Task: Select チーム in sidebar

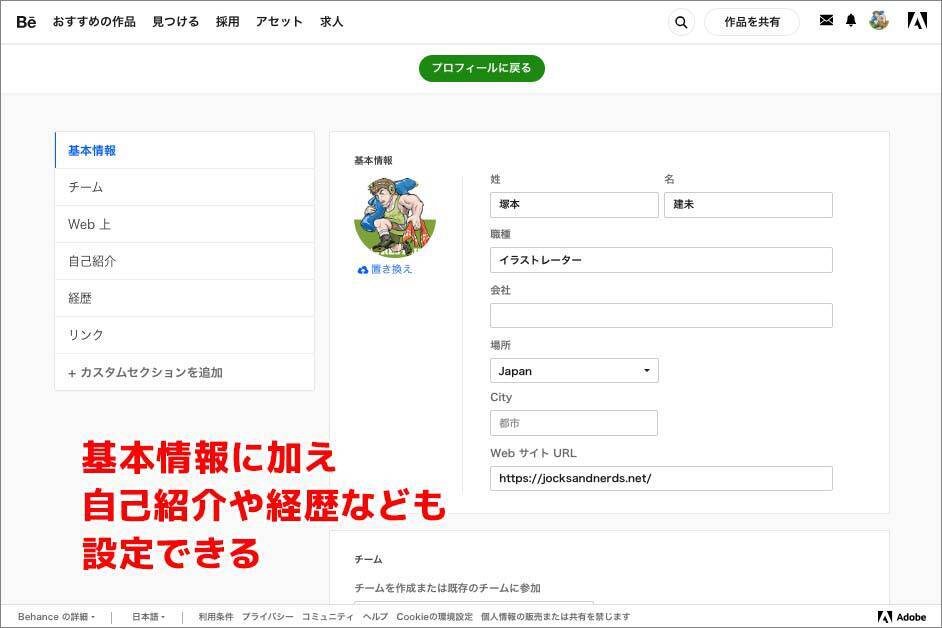Action: [x=184, y=187]
